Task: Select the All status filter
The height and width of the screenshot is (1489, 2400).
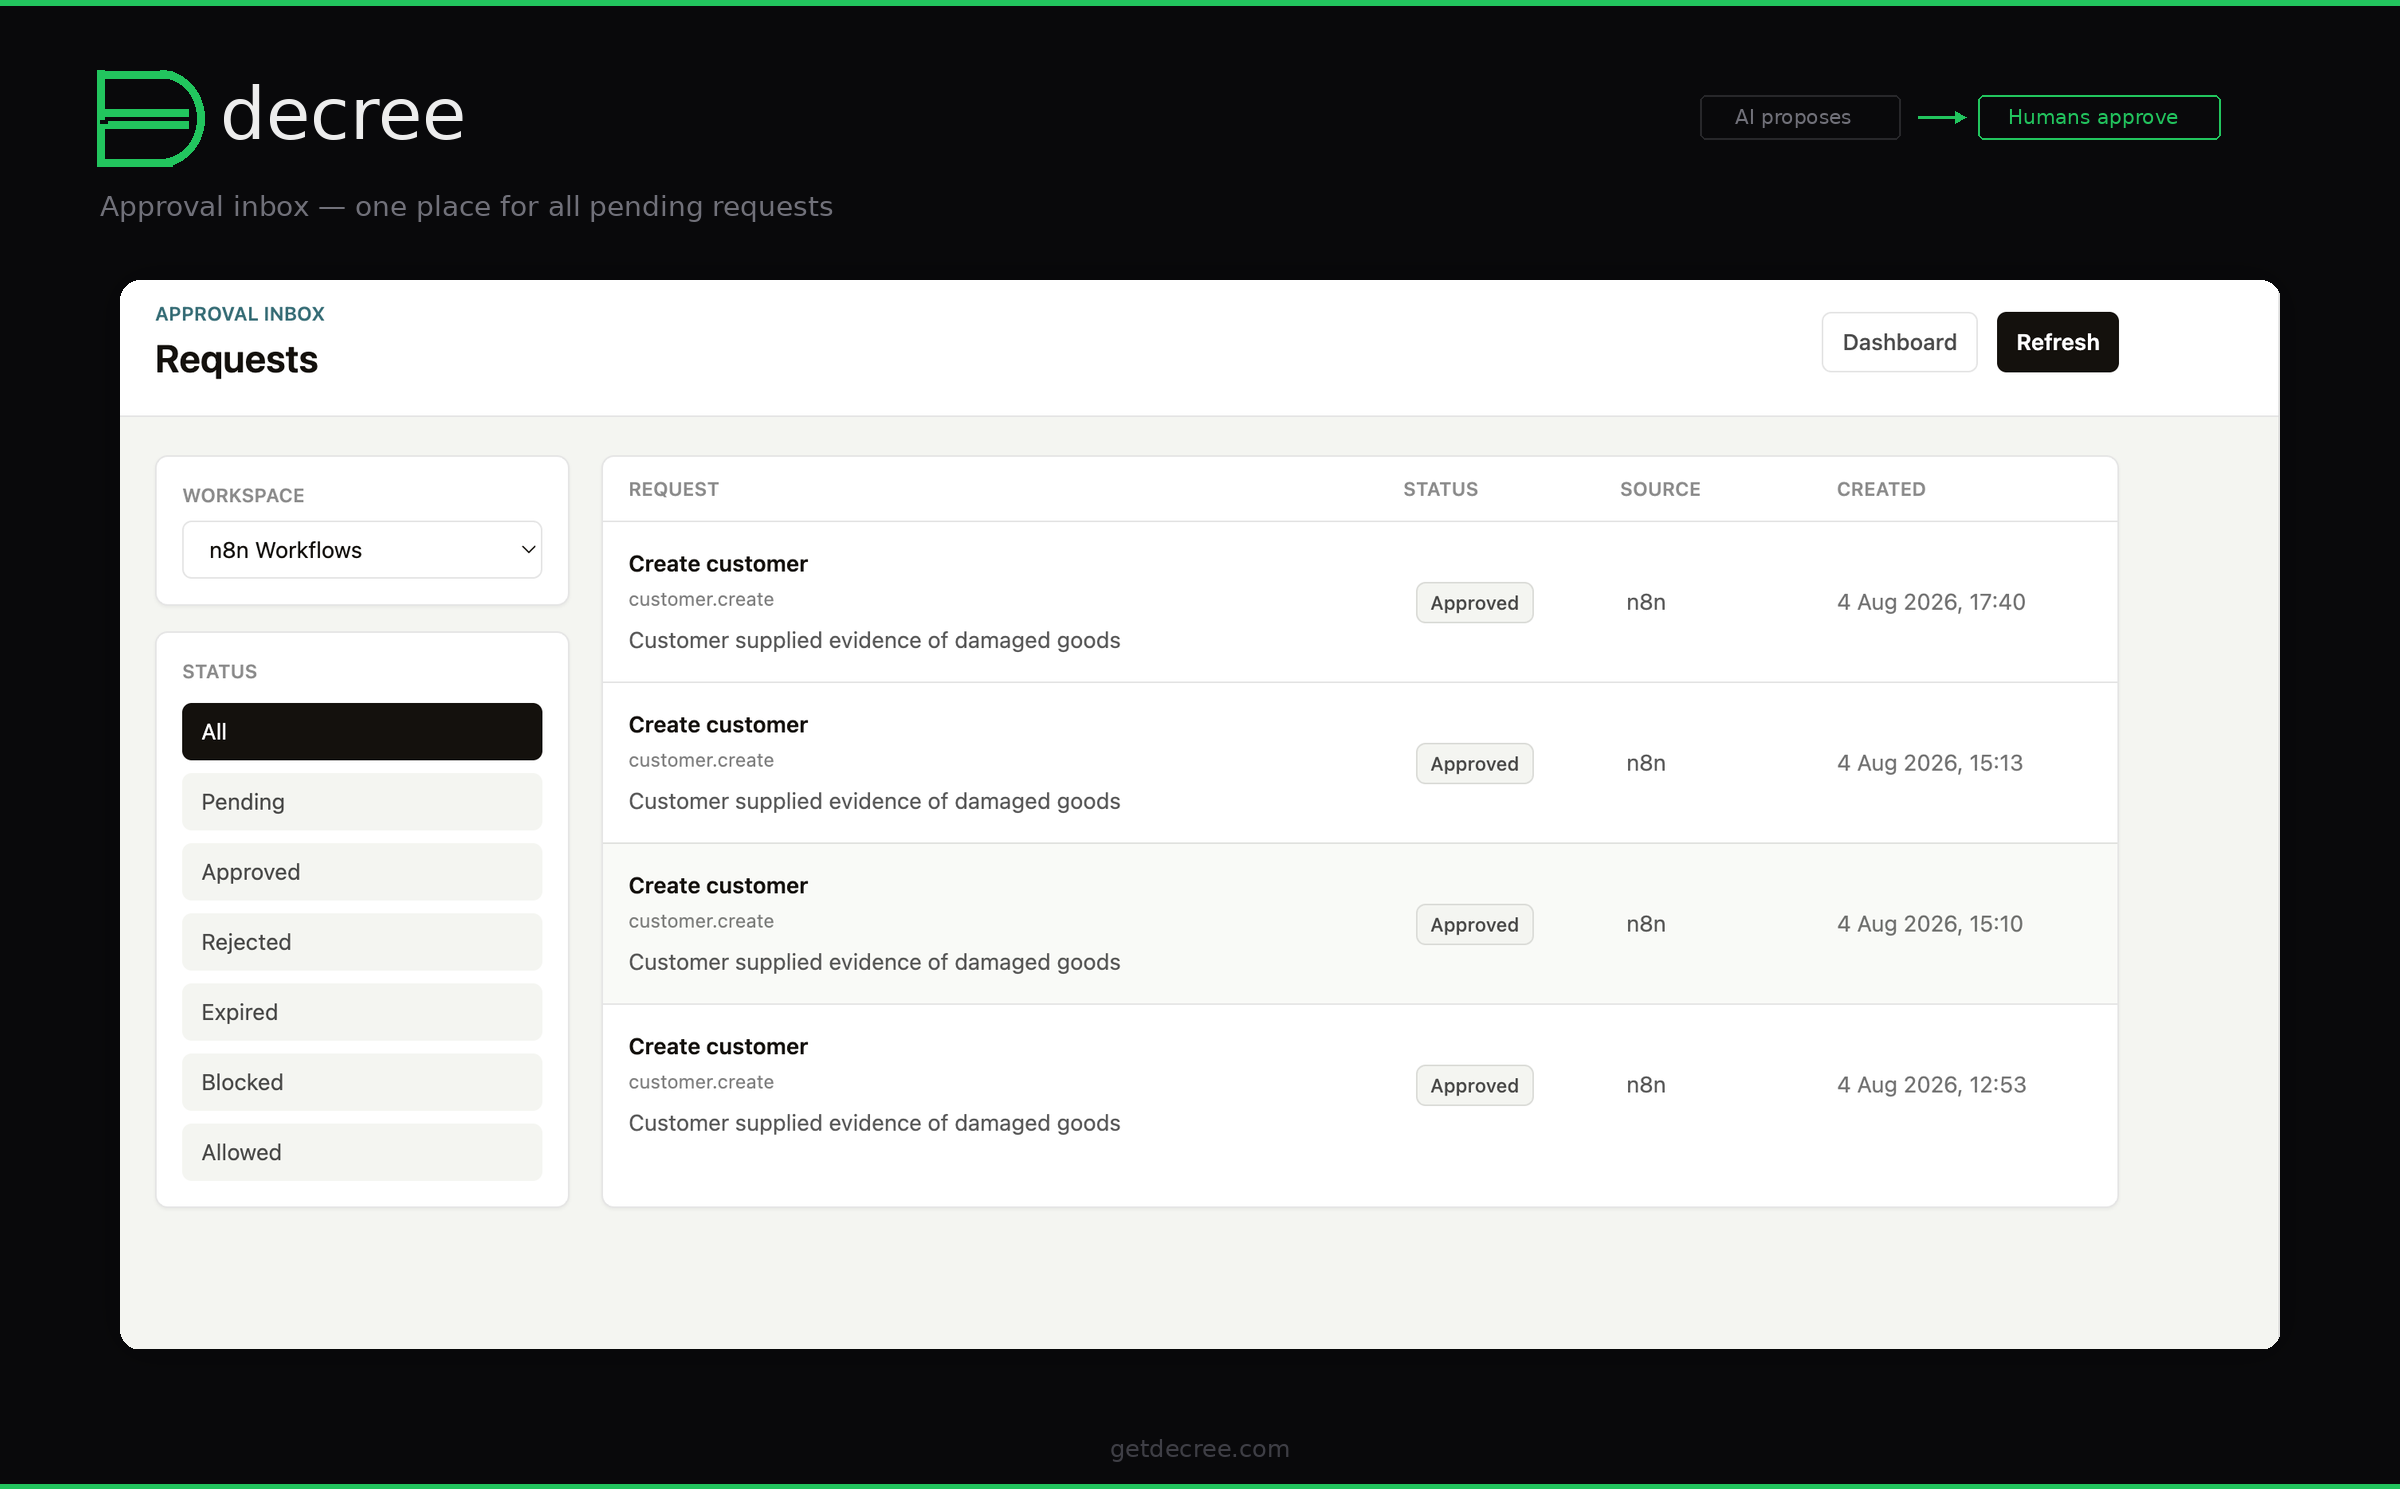Action: [x=362, y=732]
